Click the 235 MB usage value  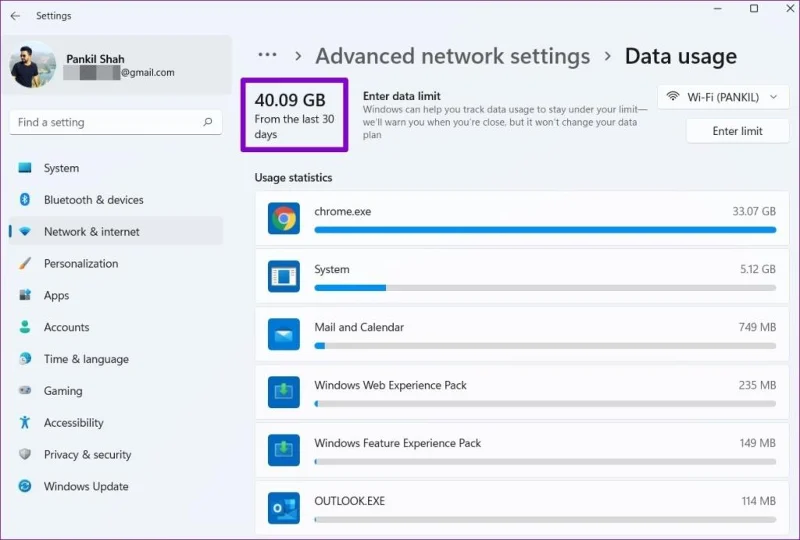[757, 385]
